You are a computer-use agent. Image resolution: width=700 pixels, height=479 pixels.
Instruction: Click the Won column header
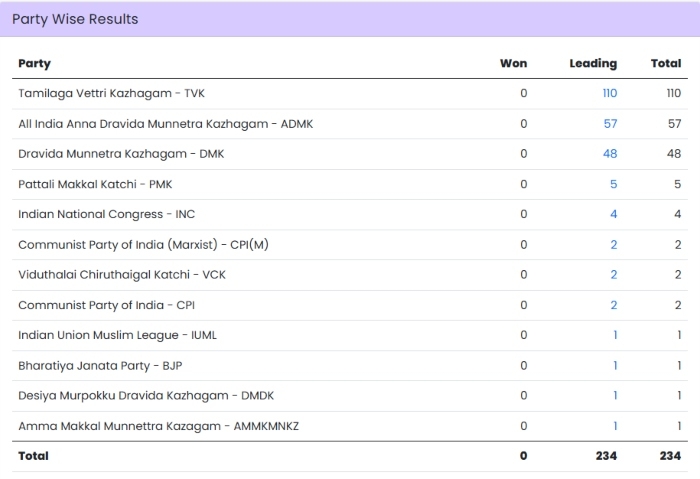(x=513, y=63)
